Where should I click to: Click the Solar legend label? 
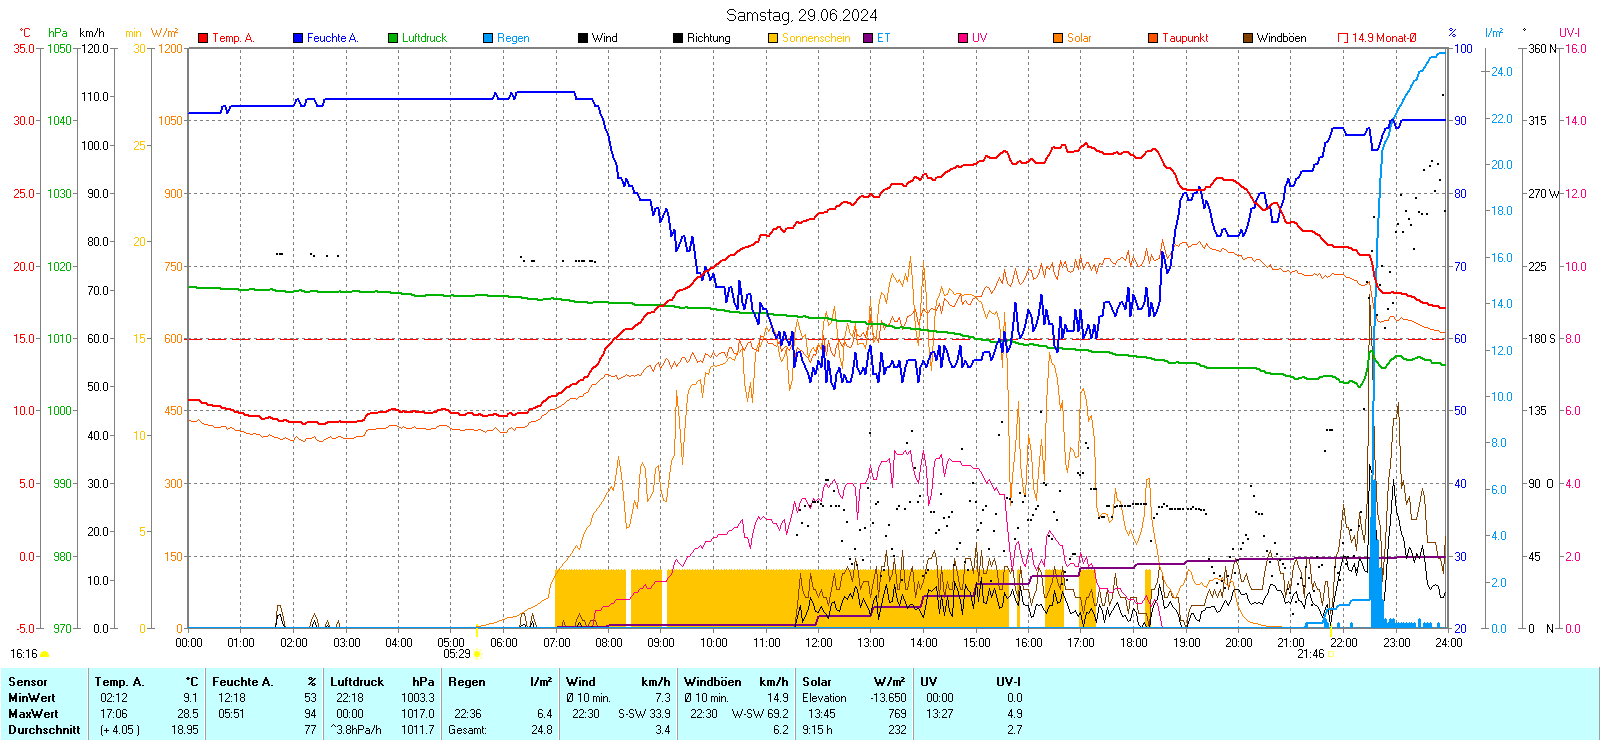(1079, 38)
